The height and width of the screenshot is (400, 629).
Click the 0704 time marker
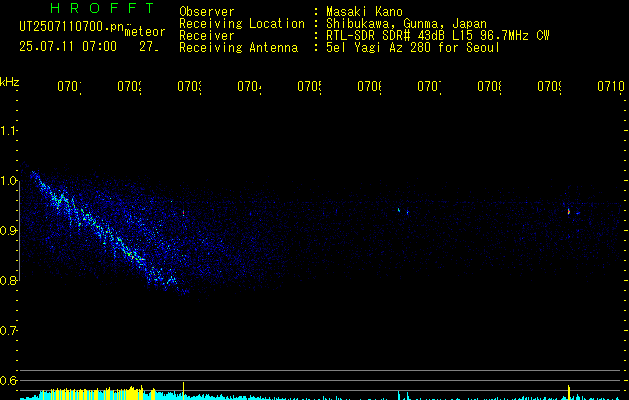[x=249, y=86]
